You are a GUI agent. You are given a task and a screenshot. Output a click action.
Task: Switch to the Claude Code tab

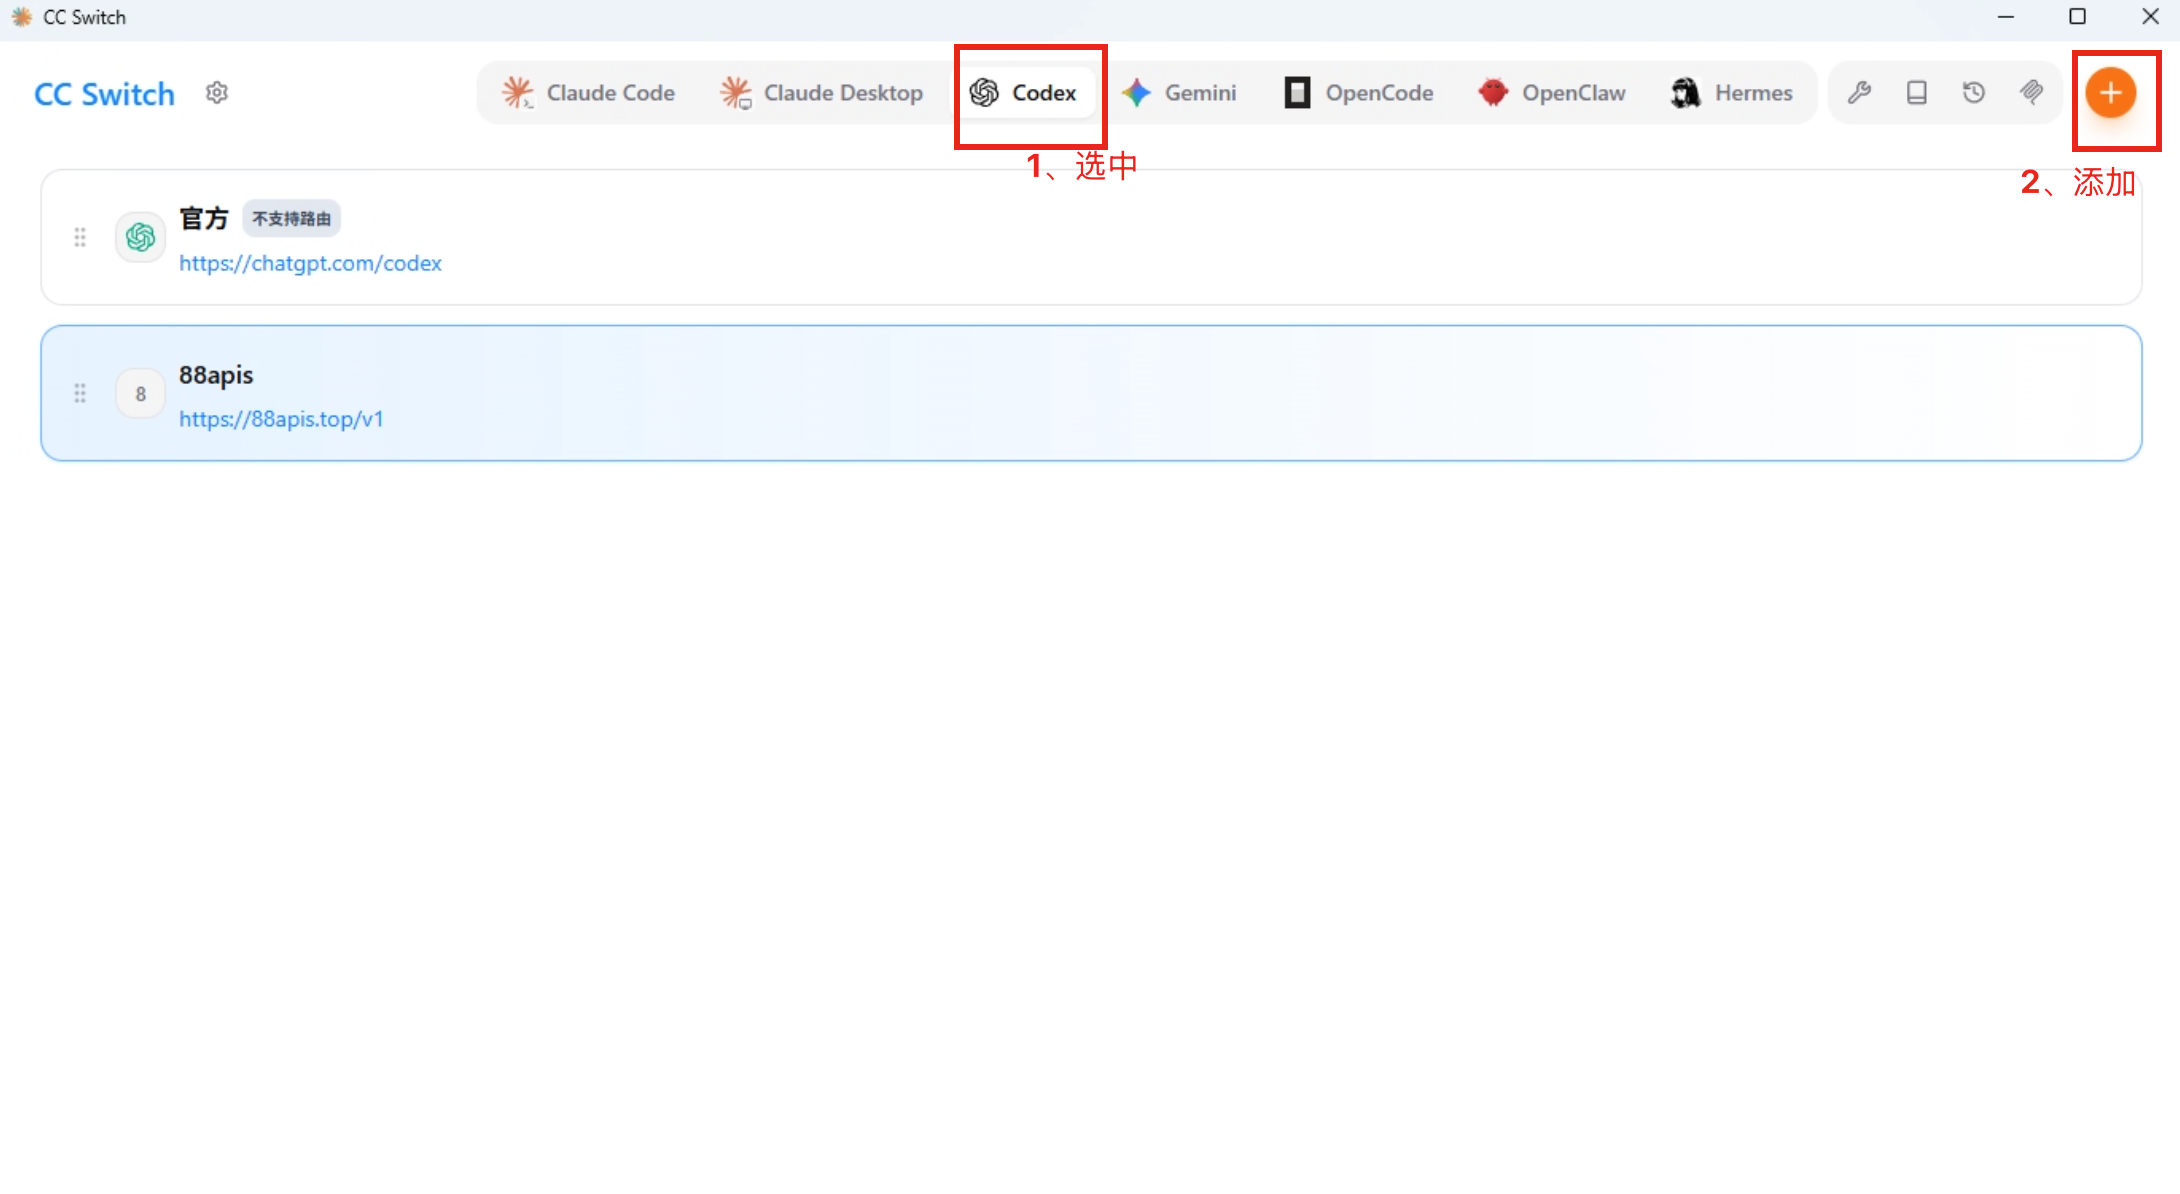588,93
